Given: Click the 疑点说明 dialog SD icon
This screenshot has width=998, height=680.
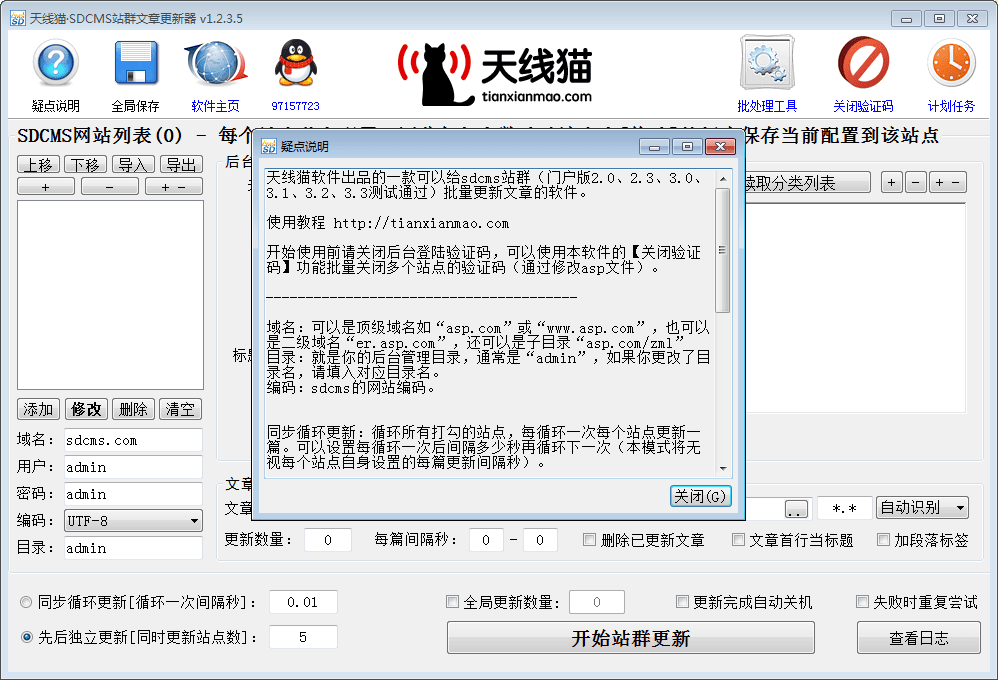Looking at the screenshot, I should (269, 146).
